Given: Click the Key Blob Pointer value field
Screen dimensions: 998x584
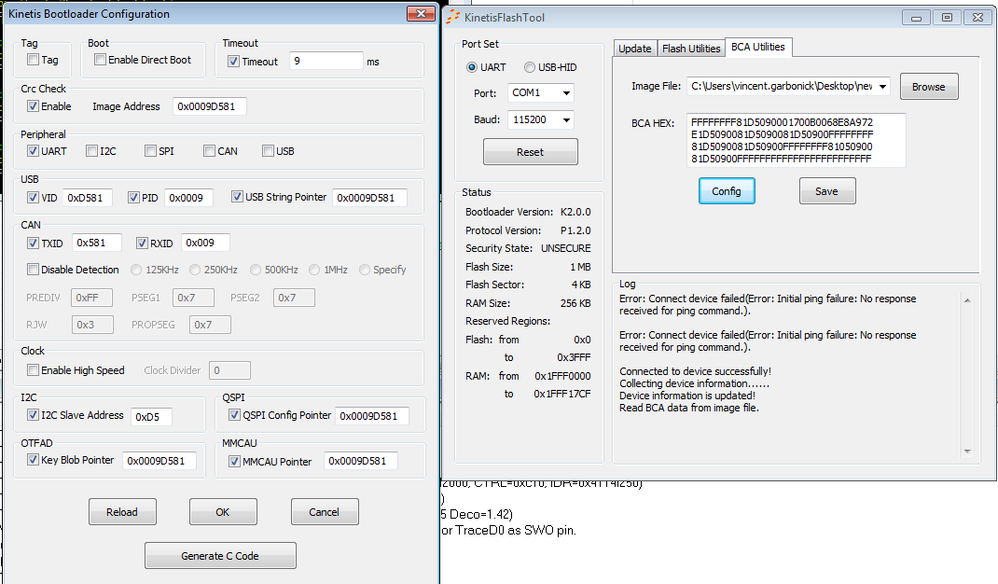Looking at the screenshot, I should tap(159, 461).
